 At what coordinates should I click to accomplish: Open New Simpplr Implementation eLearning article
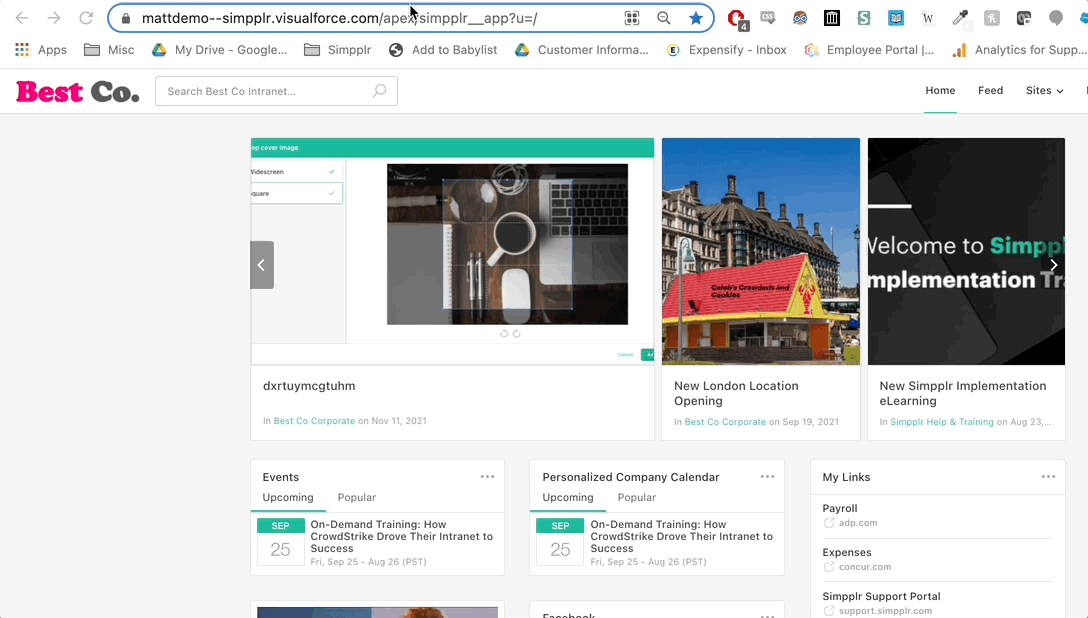click(x=962, y=393)
